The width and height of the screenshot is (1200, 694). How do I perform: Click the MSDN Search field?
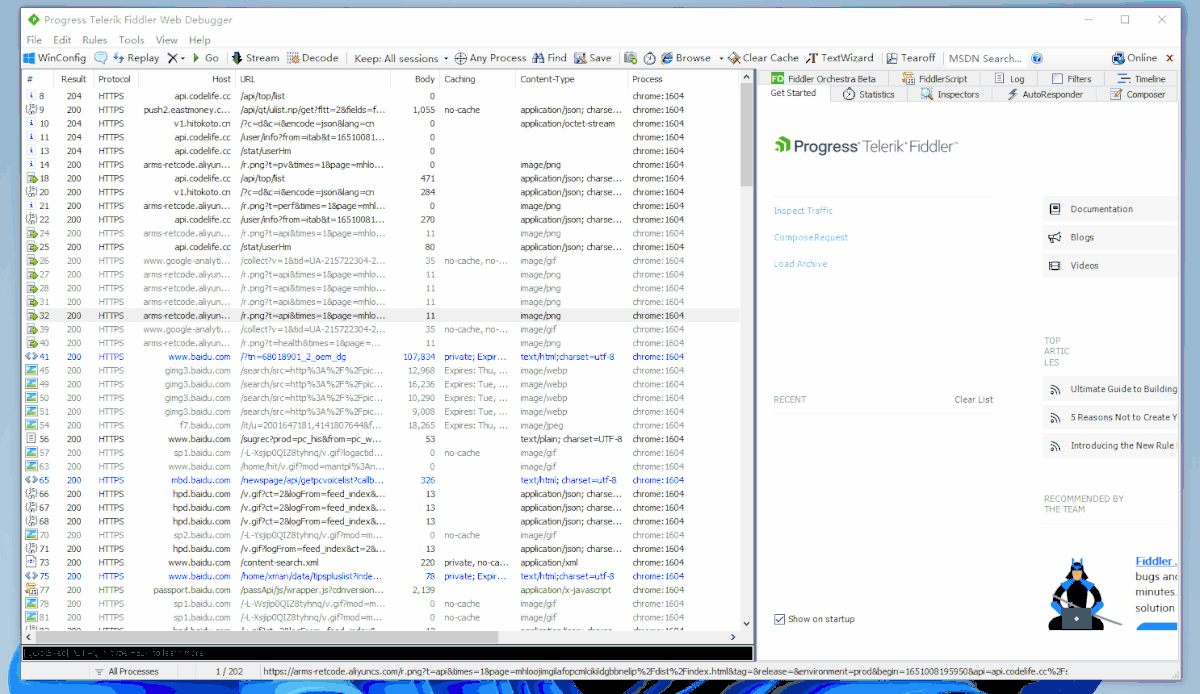986,58
